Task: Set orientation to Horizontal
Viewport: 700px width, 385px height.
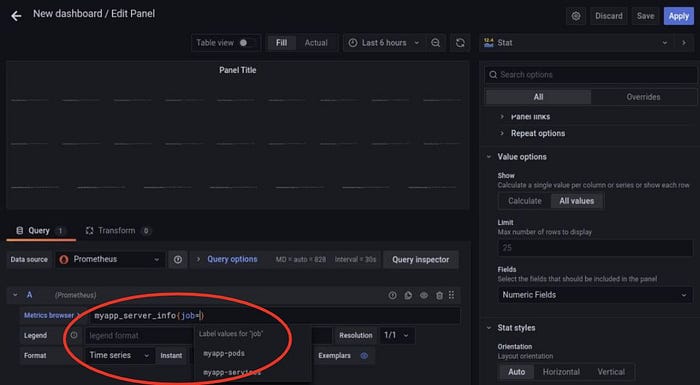Action: 561,372
